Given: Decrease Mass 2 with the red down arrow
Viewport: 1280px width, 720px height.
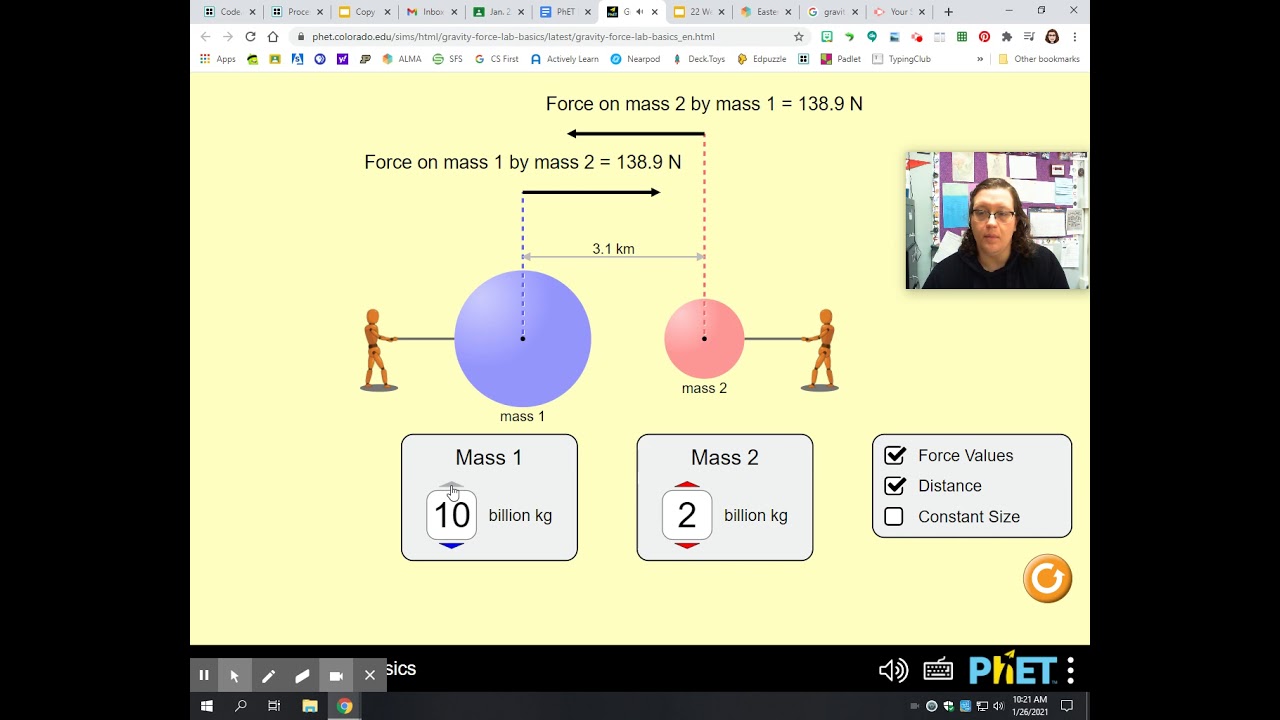Looking at the screenshot, I should click(687, 545).
